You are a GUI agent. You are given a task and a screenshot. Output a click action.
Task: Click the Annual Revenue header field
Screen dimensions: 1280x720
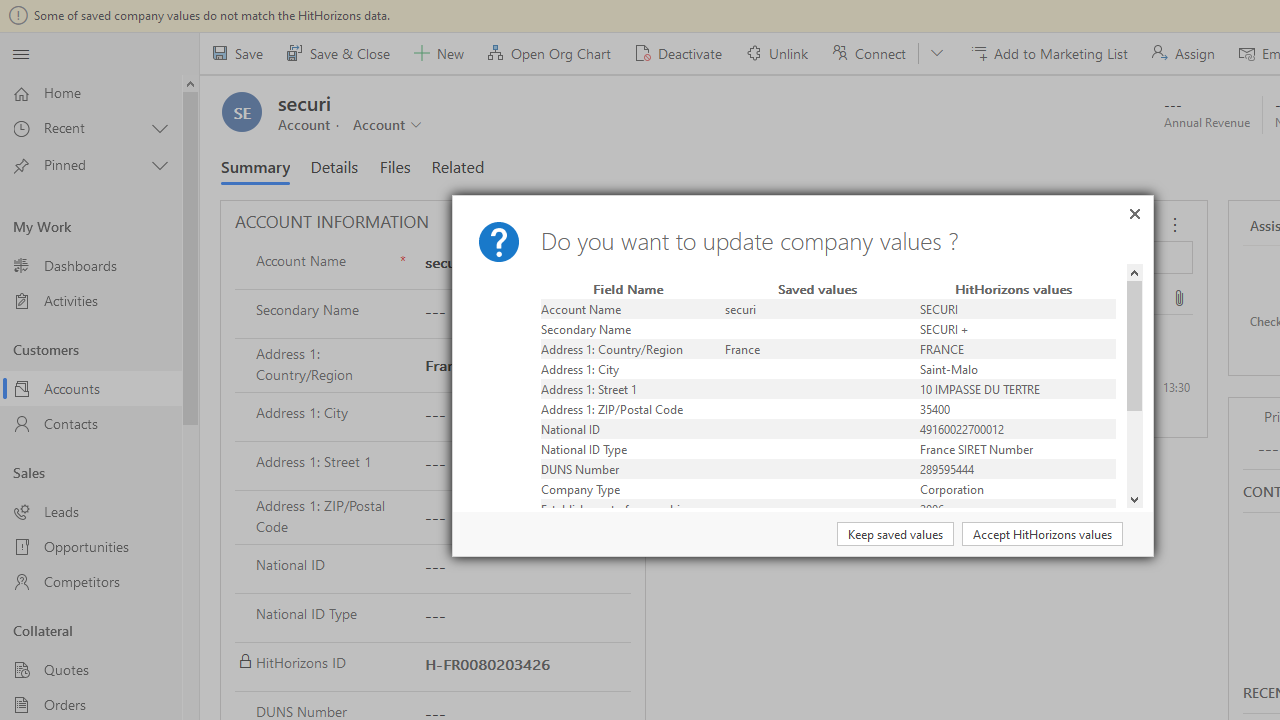(1206, 113)
